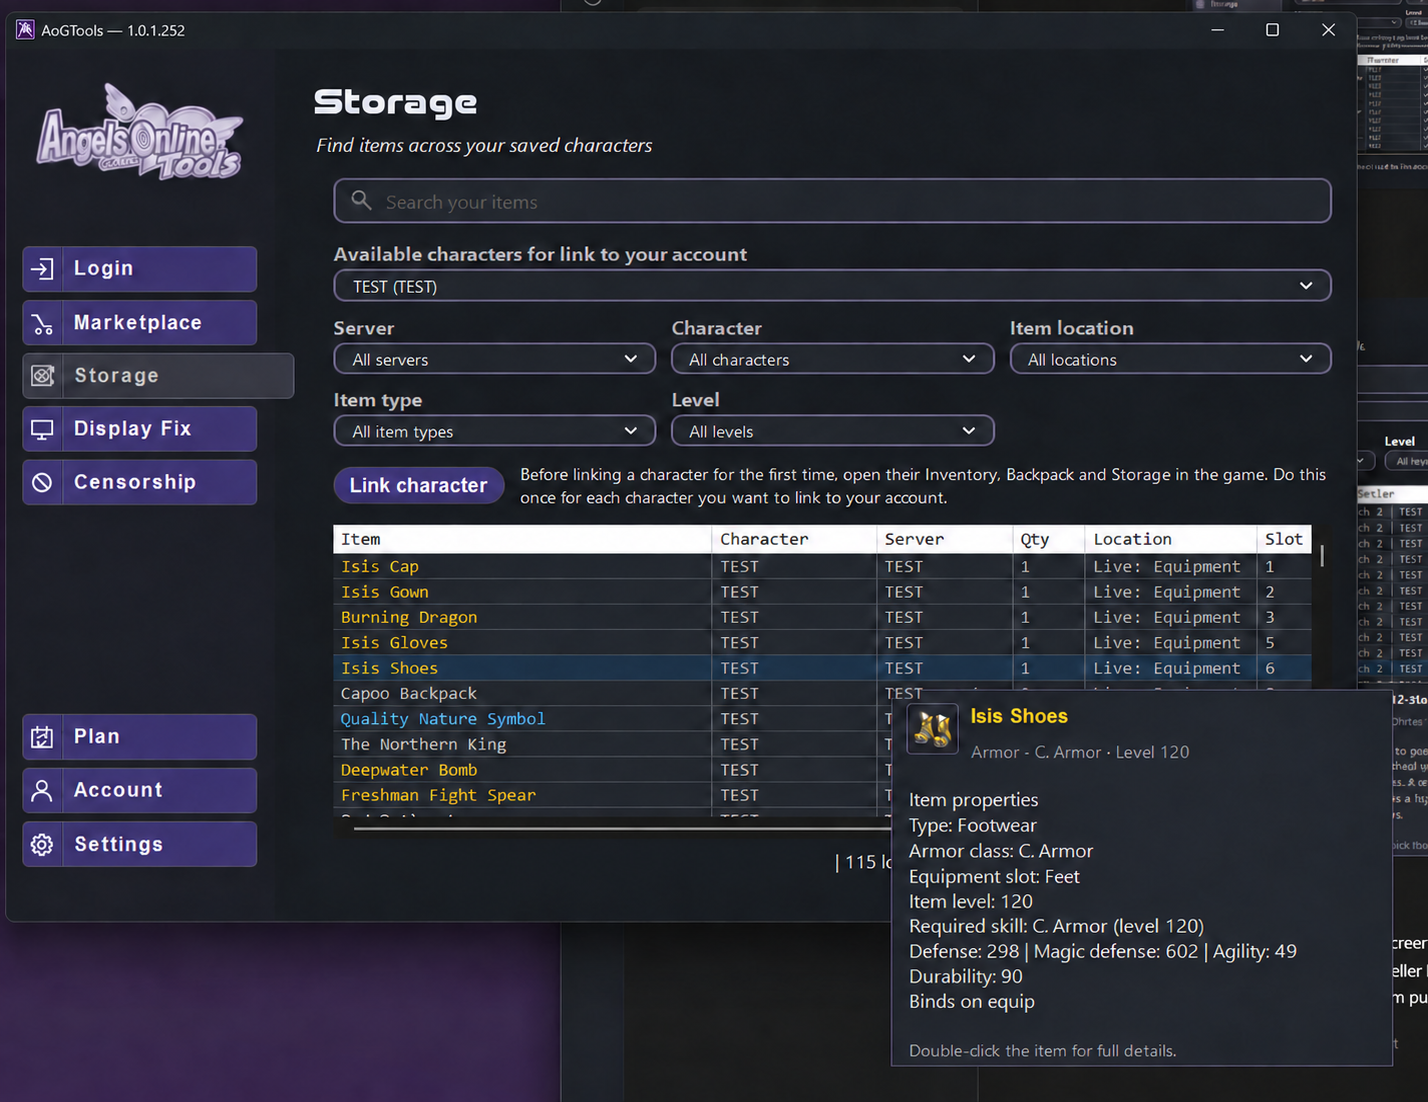
Task: Sort by the Slot column header
Action: coord(1284,539)
